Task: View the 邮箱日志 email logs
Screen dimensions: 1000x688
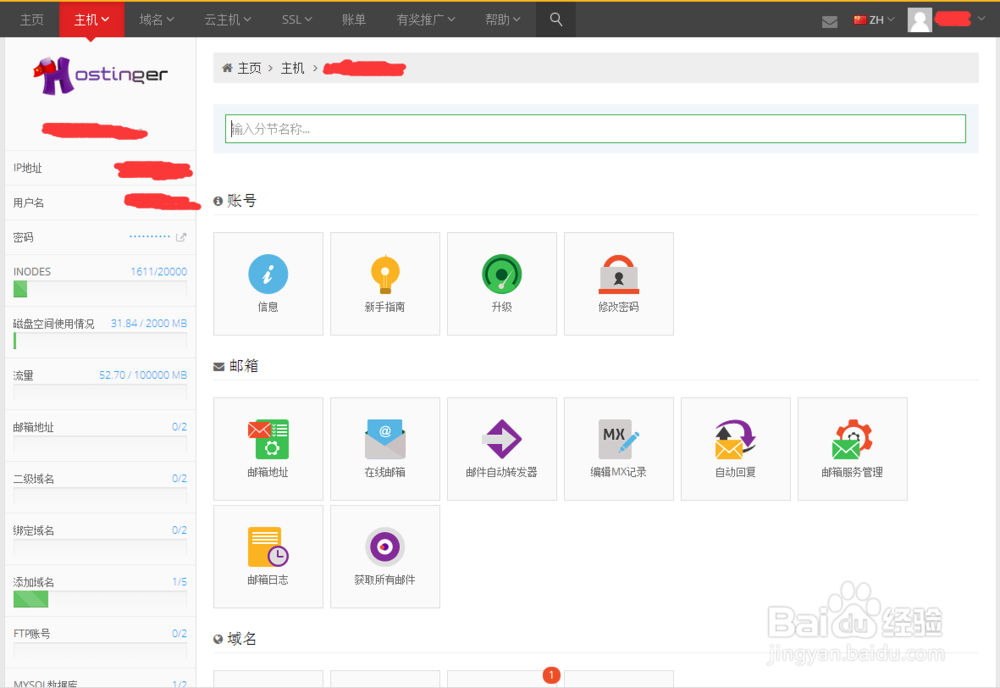Action: pyautogui.click(x=267, y=556)
